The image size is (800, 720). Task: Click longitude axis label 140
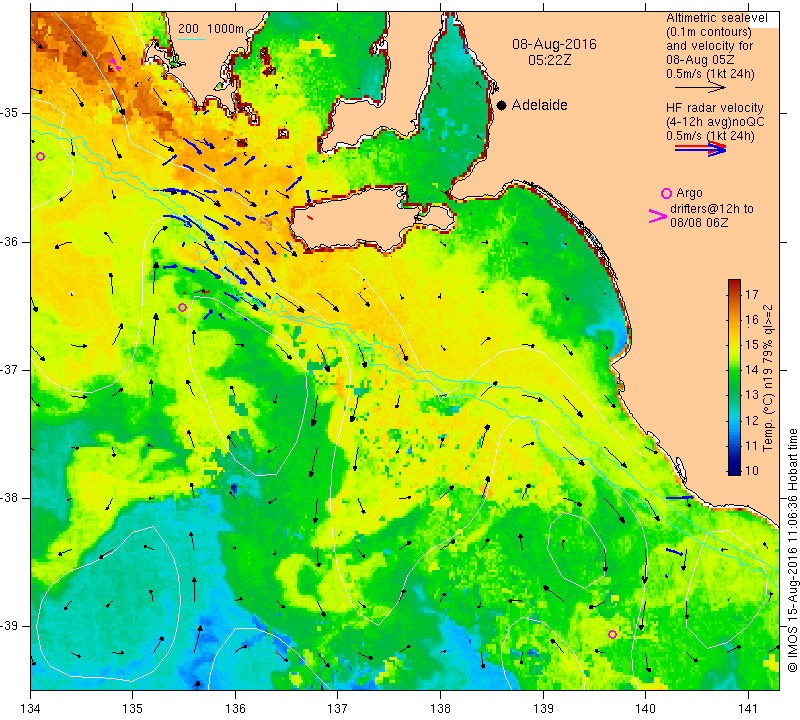[645, 708]
